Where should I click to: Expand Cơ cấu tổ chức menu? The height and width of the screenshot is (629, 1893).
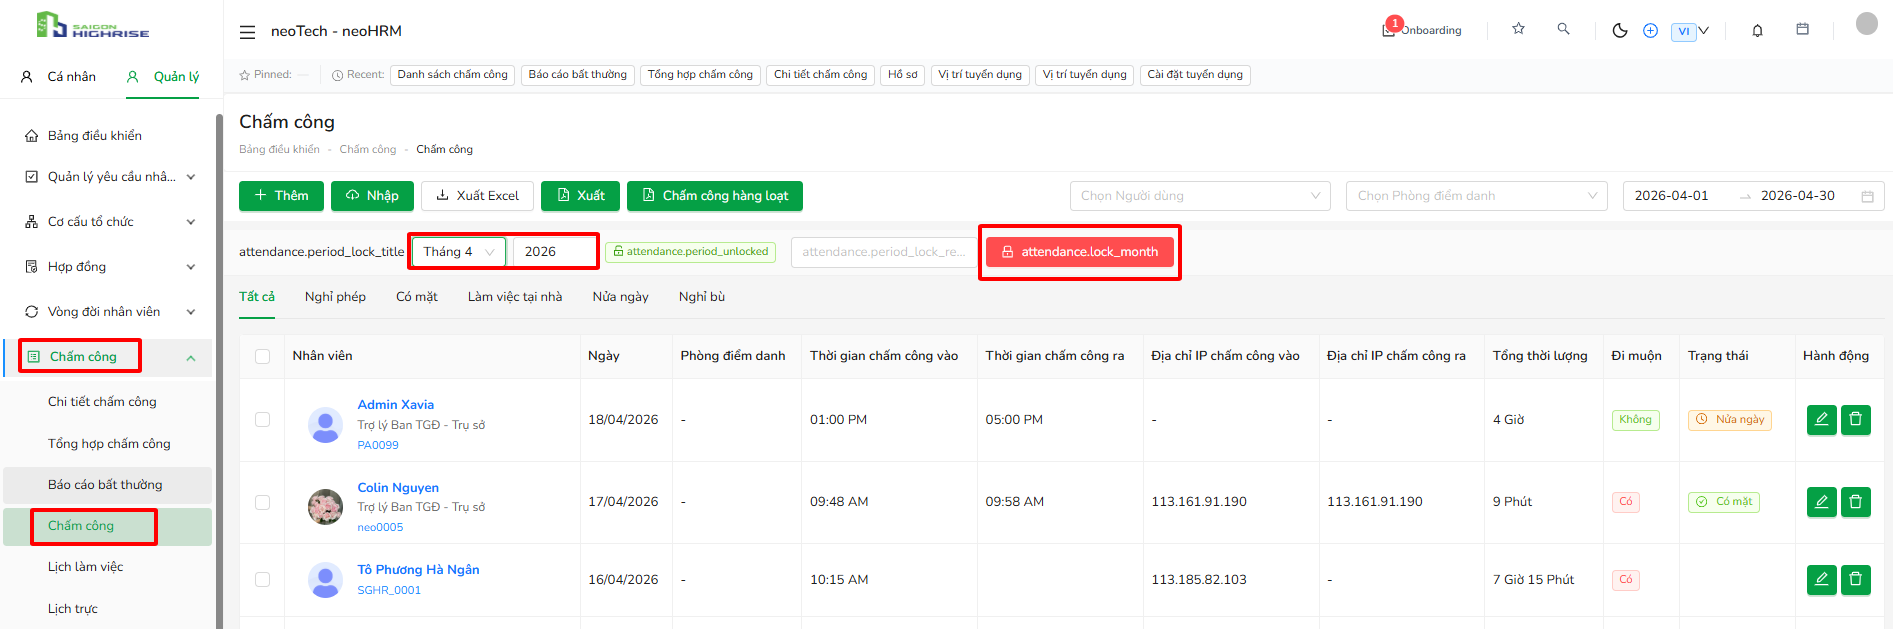pos(109,222)
